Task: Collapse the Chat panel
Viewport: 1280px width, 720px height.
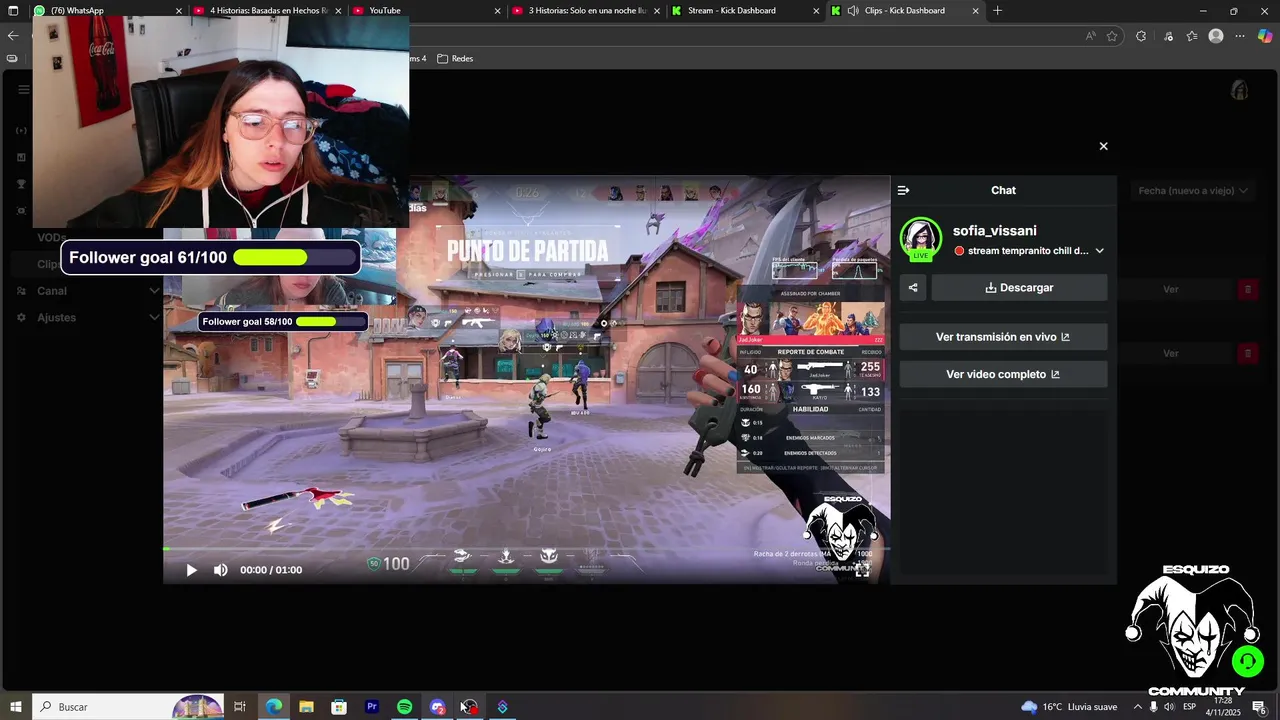Action: pyautogui.click(x=904, y=190)
